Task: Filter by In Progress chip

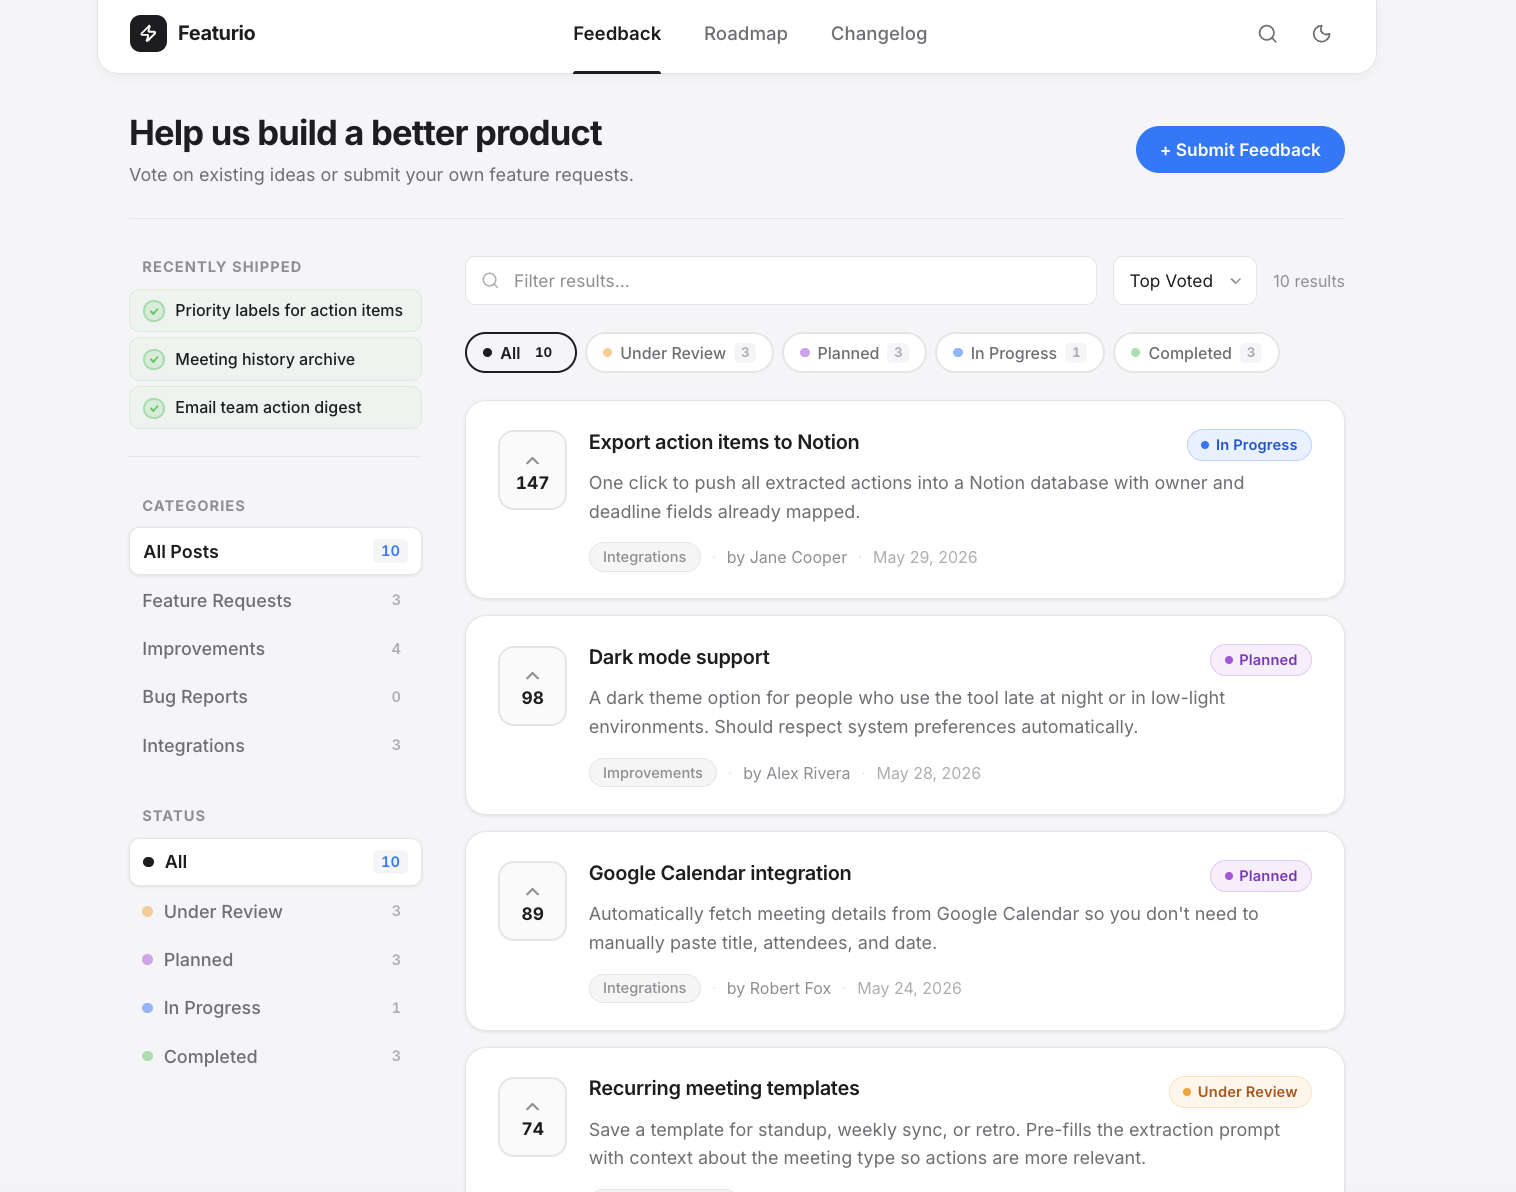Action: pos(1020,353)
